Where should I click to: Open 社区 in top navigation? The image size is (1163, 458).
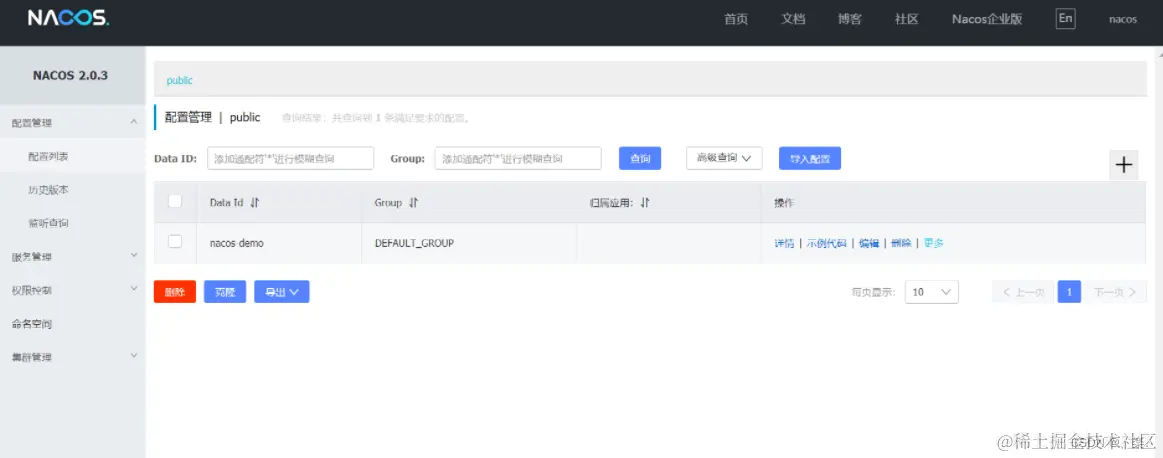(x=906, y=19)
